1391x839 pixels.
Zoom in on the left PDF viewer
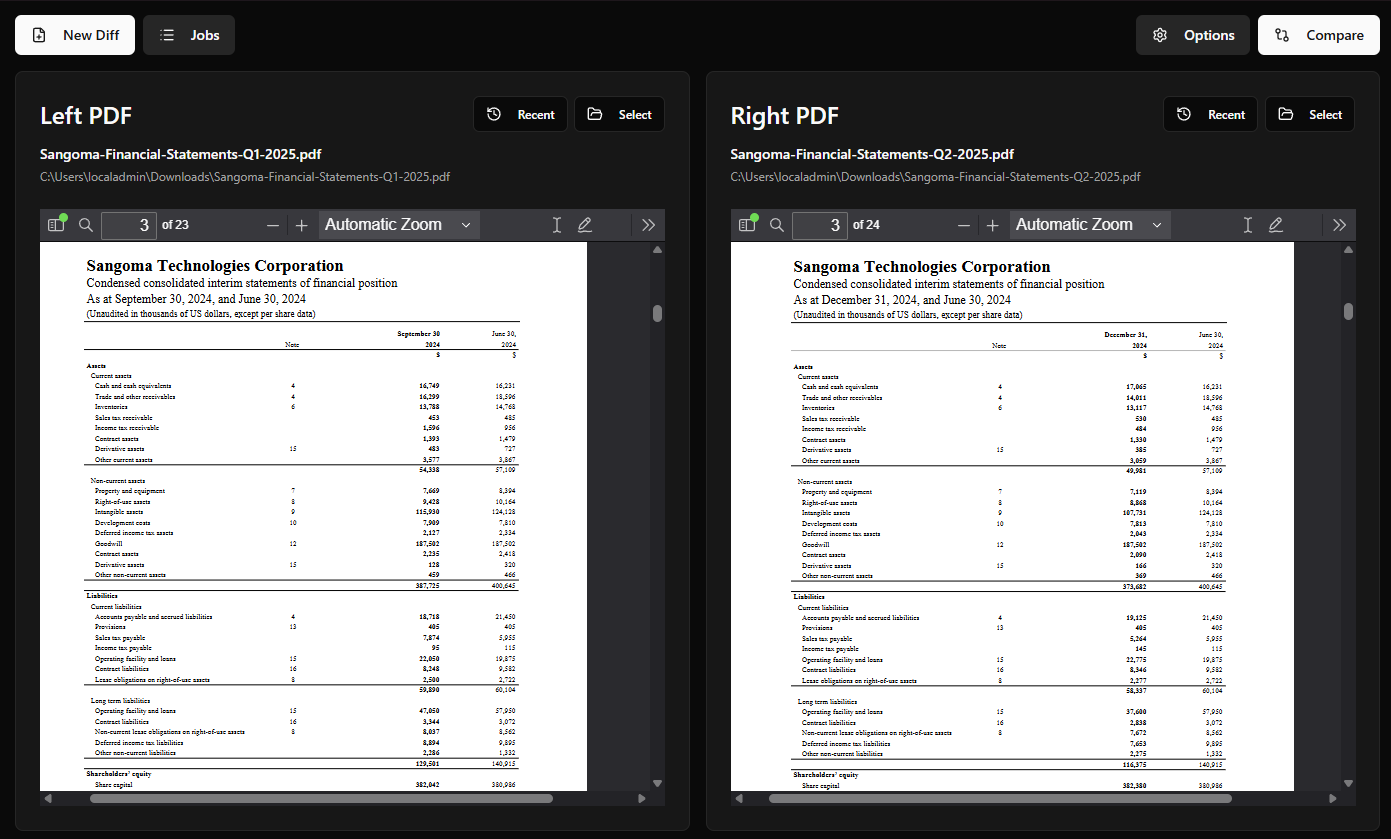point(301,225)
